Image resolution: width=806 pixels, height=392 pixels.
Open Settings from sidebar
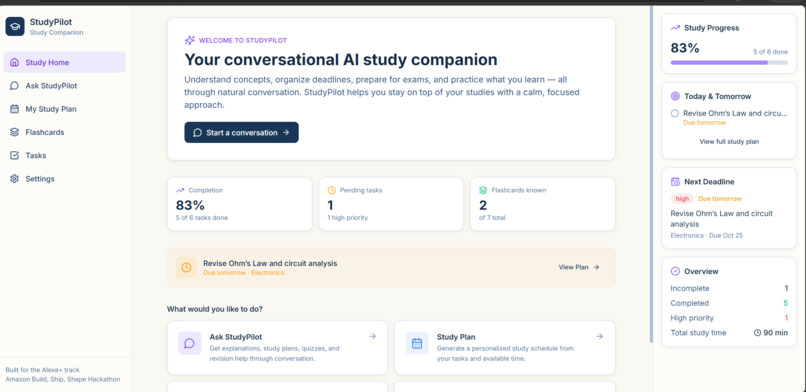(x=64, y=179)
